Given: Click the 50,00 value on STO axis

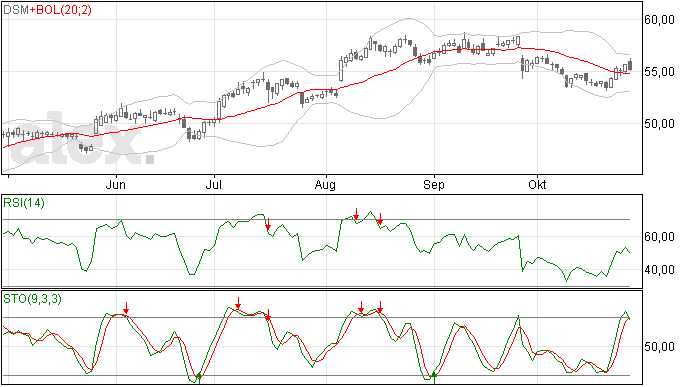Looking at the screenshot, I should click(659, 347).
